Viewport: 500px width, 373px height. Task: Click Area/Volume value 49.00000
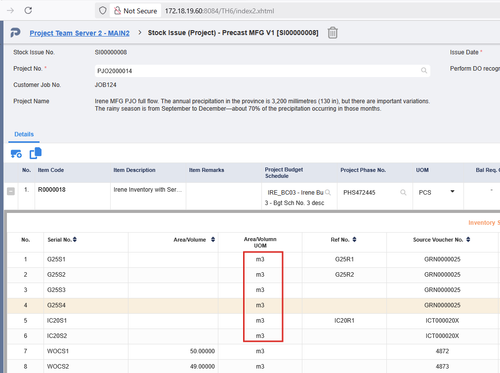202,367
